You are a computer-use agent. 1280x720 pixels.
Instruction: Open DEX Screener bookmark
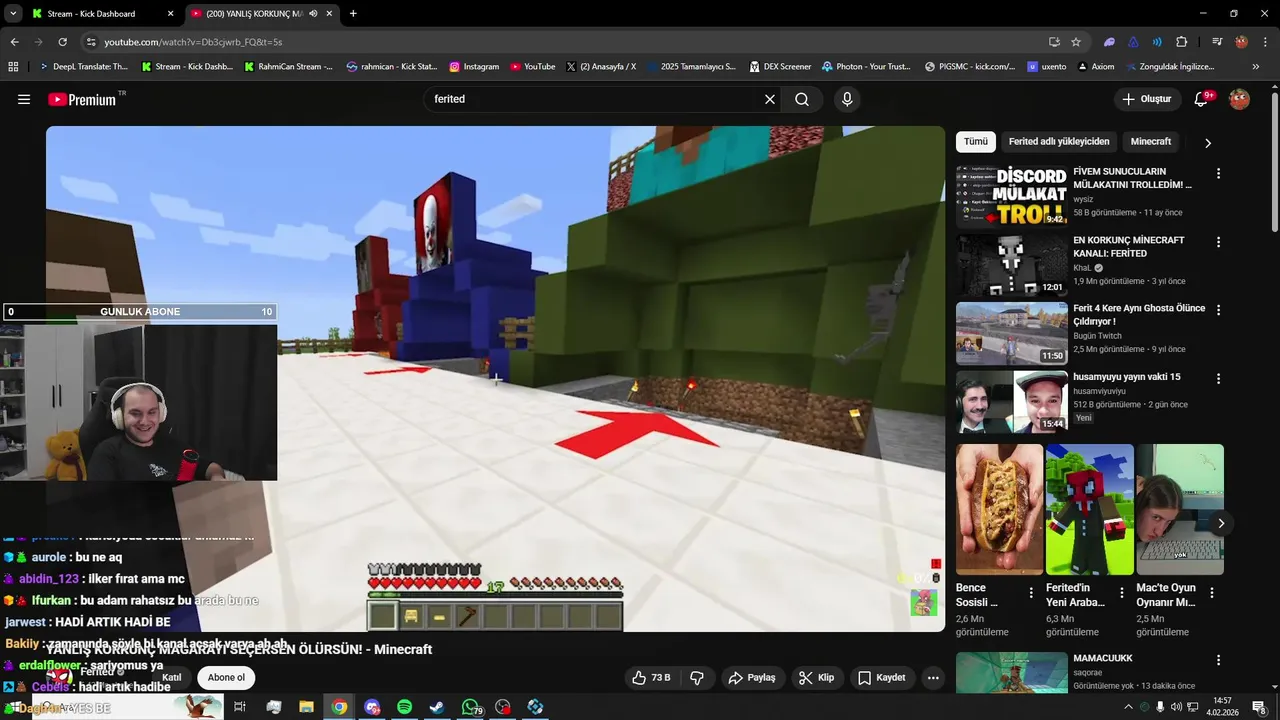(x=779, y=67)
